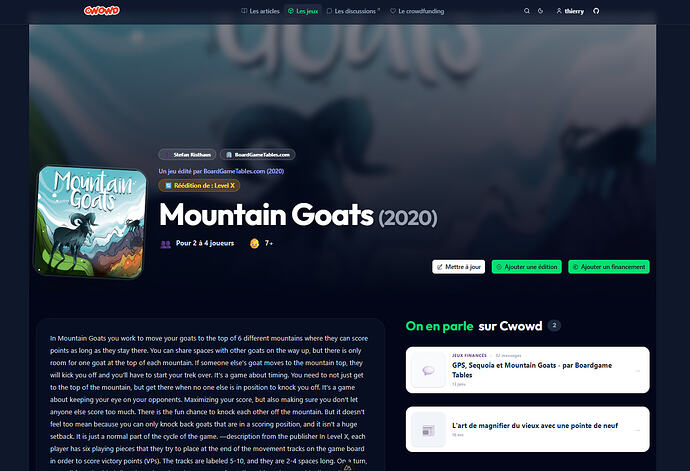Open Réédition de : Level X badge
The image size is (690, 471).
click(199, 185)
